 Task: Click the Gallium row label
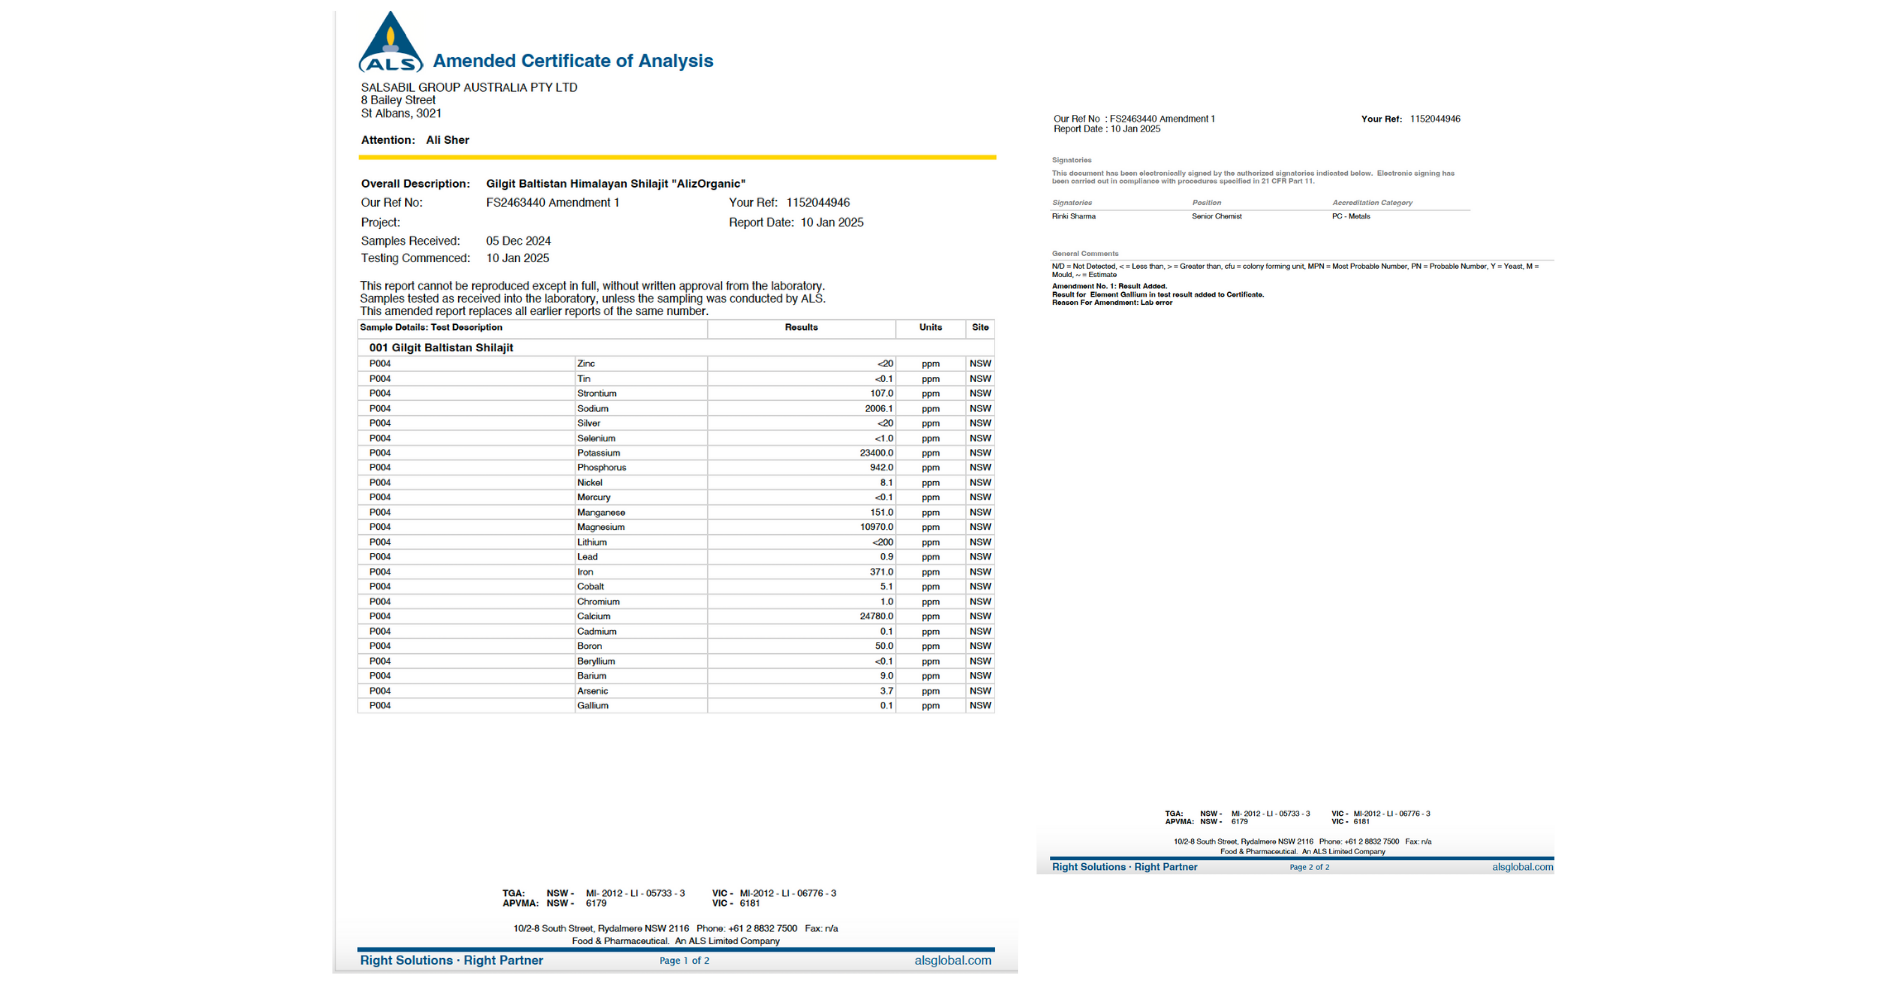(x=592, y=706)
